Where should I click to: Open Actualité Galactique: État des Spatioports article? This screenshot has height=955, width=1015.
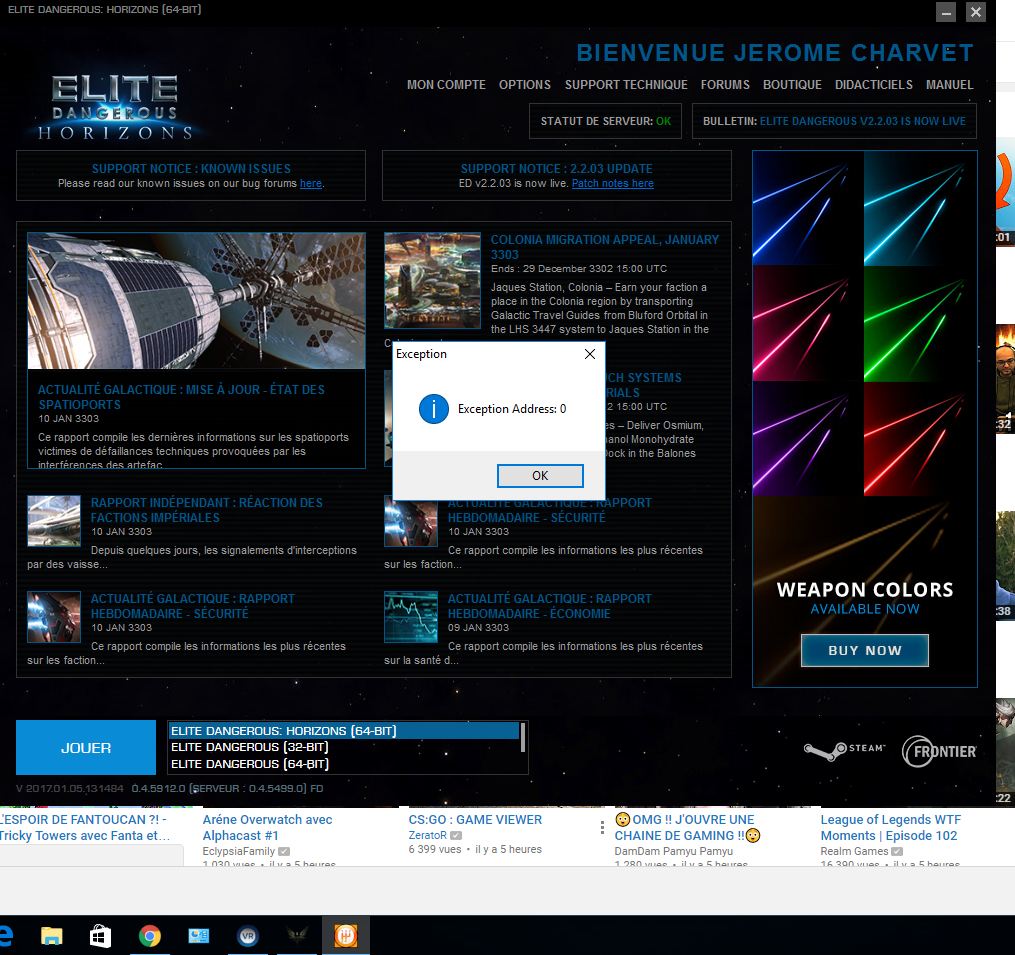point(181,397)
